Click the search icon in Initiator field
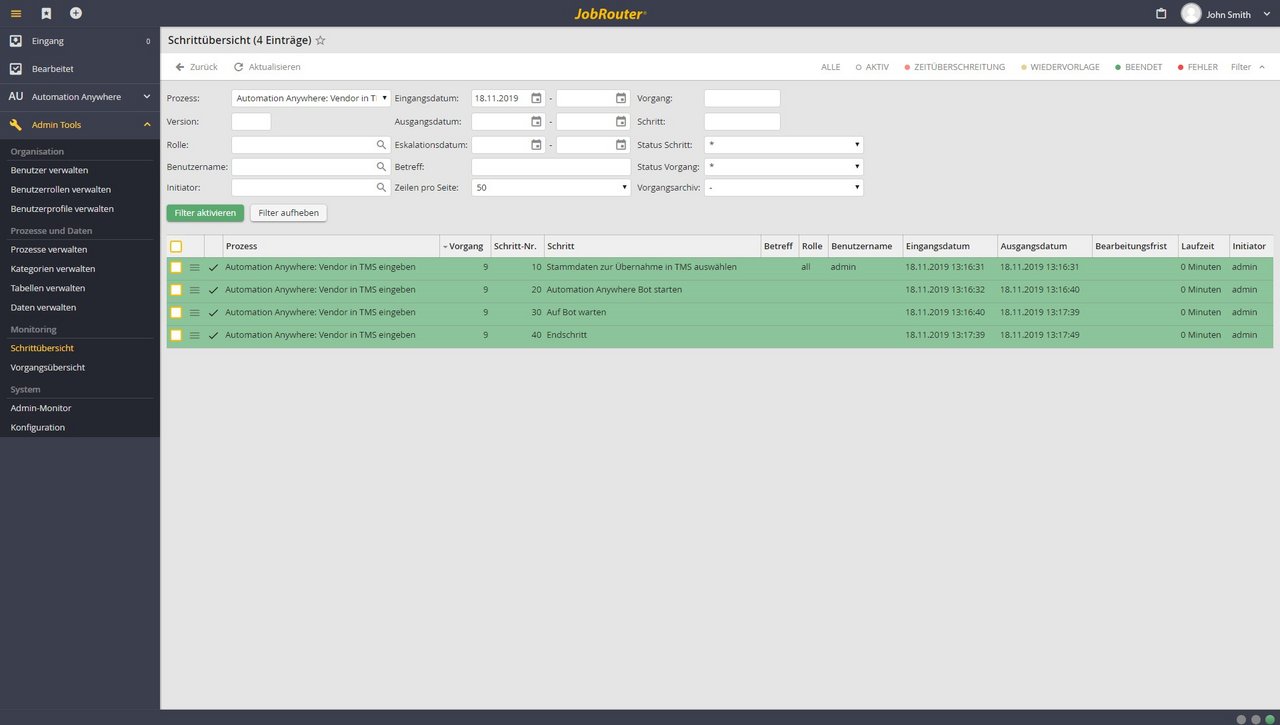Viewport: 1280px width, 725px height. coord(381,187)
